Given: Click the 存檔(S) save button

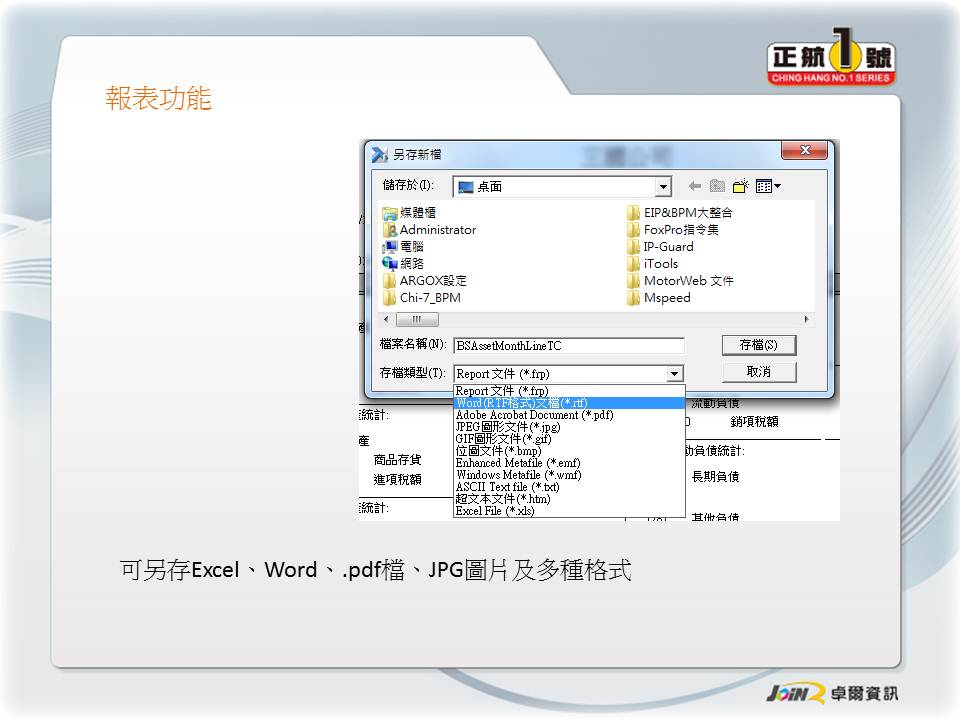Looking at the screenshot, I should (759, 345).
